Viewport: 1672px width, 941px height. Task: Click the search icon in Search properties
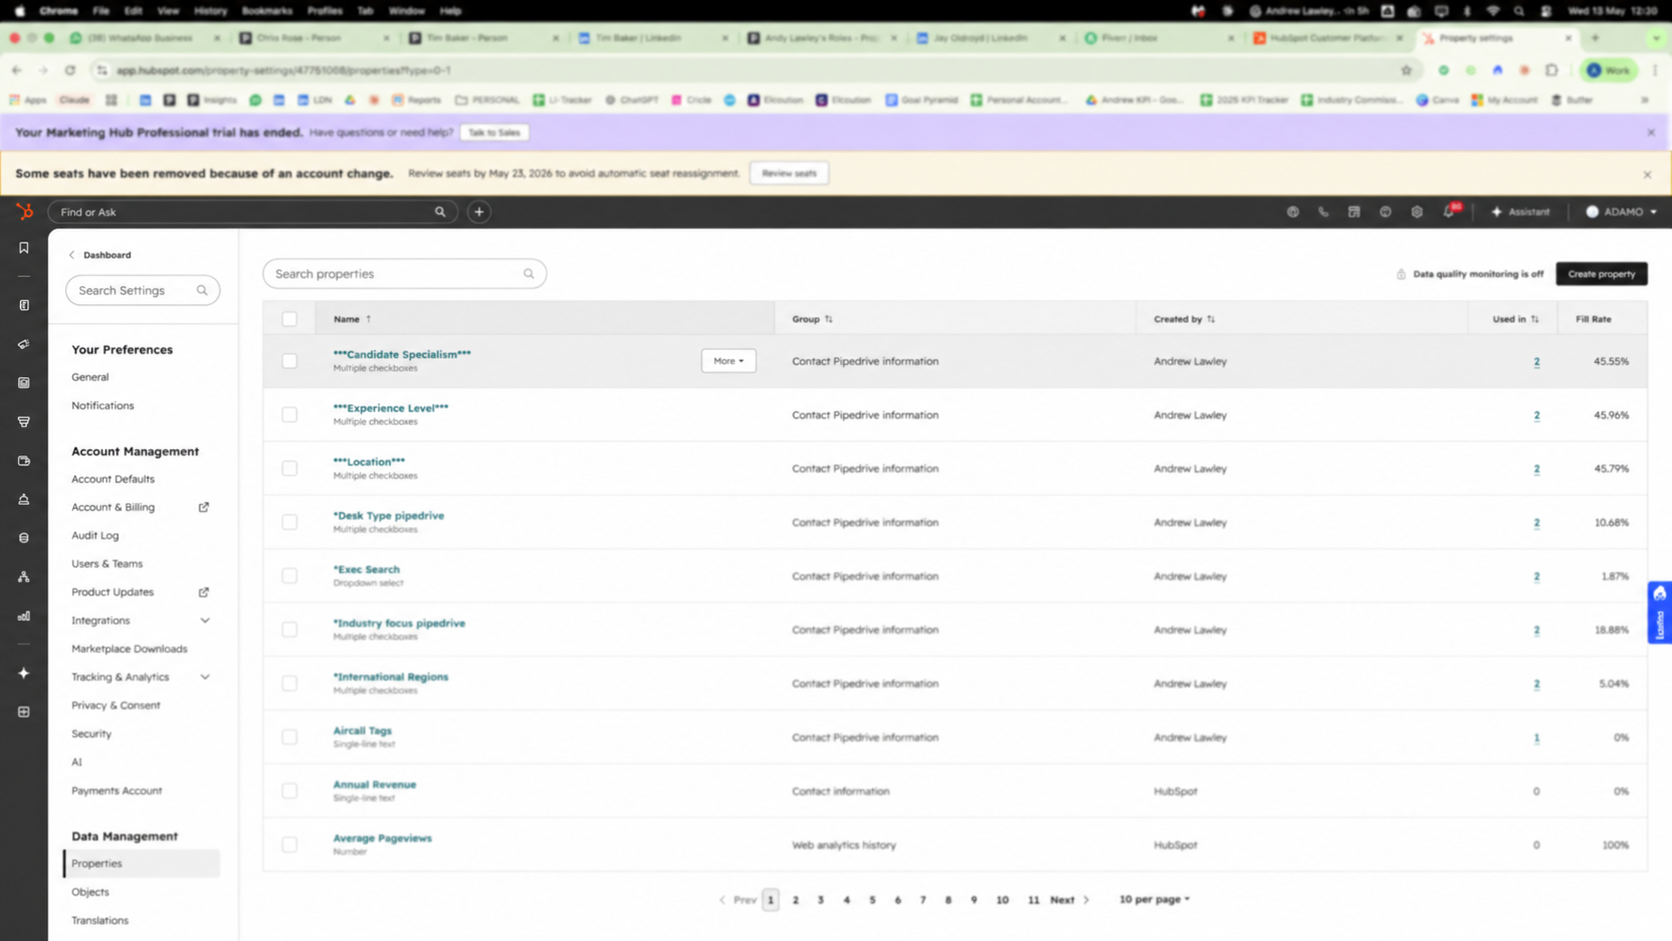click(529, 274)
